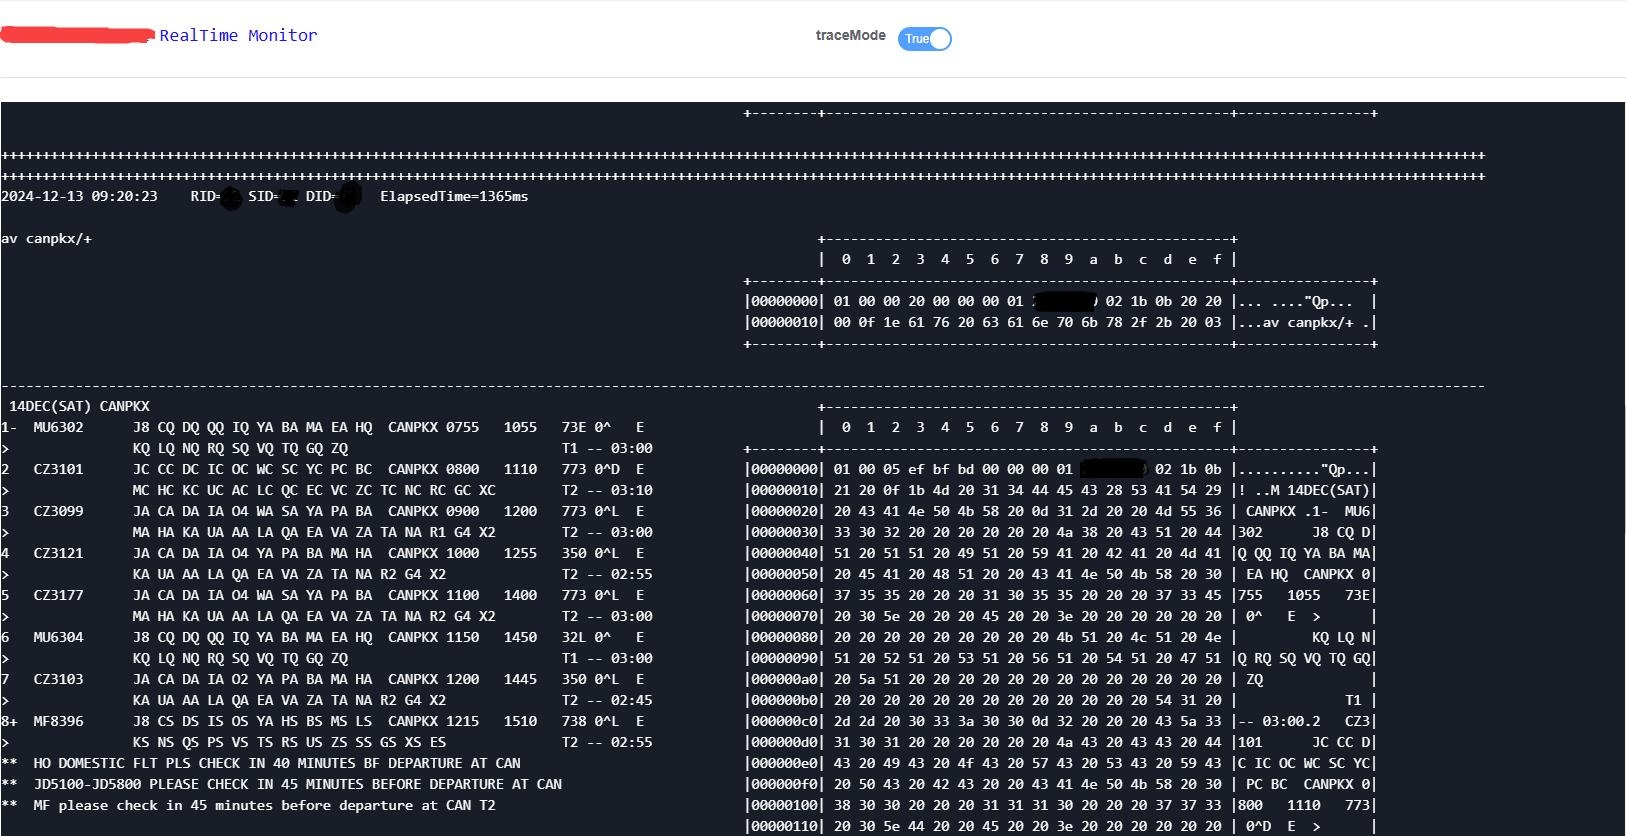Screen dimensions: 1626x836
Task: Click the JD5100-JD5800 check-in notice
Action: tap(297, 784)
